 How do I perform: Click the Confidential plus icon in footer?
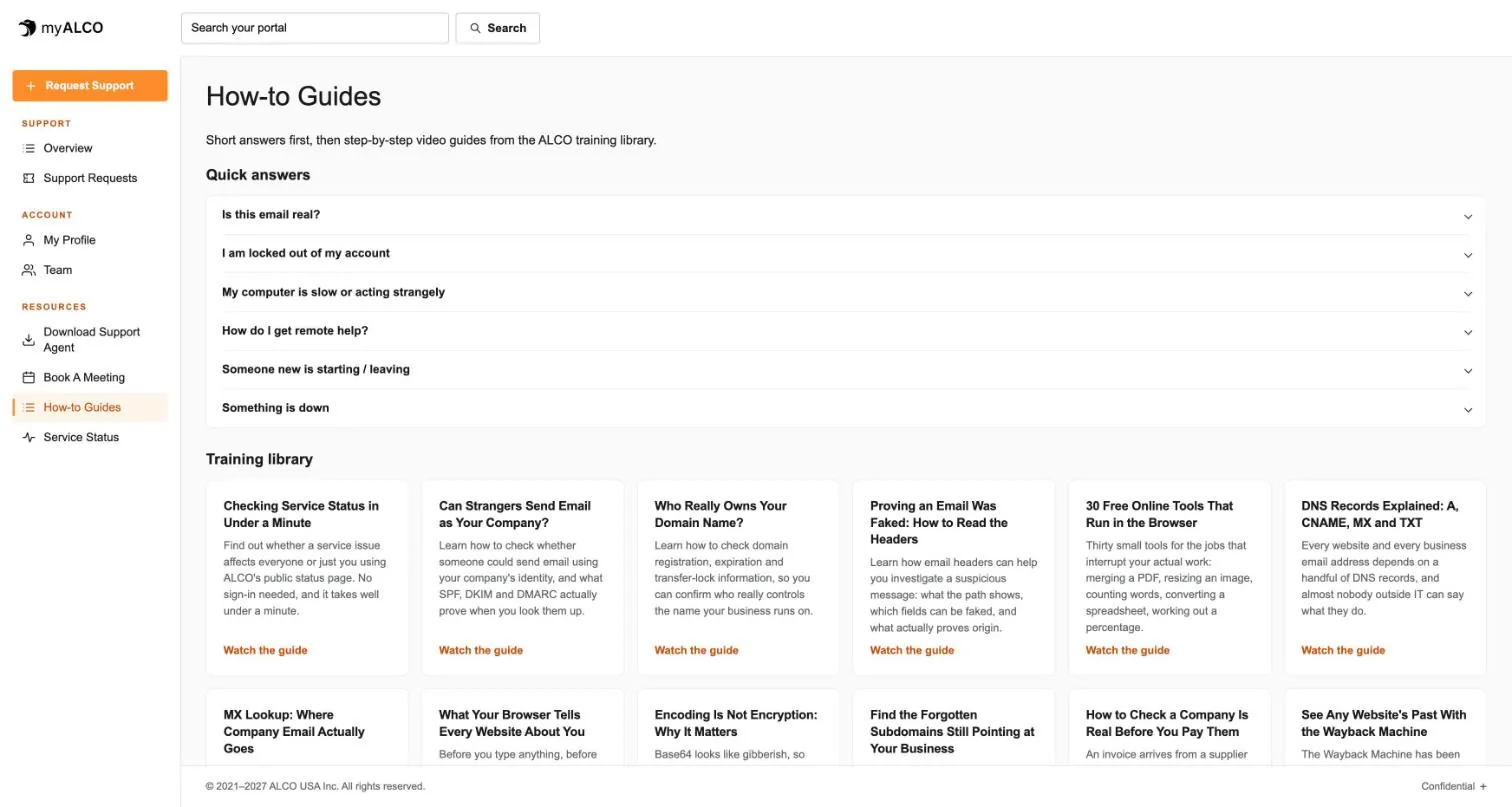coord(1483,787)
